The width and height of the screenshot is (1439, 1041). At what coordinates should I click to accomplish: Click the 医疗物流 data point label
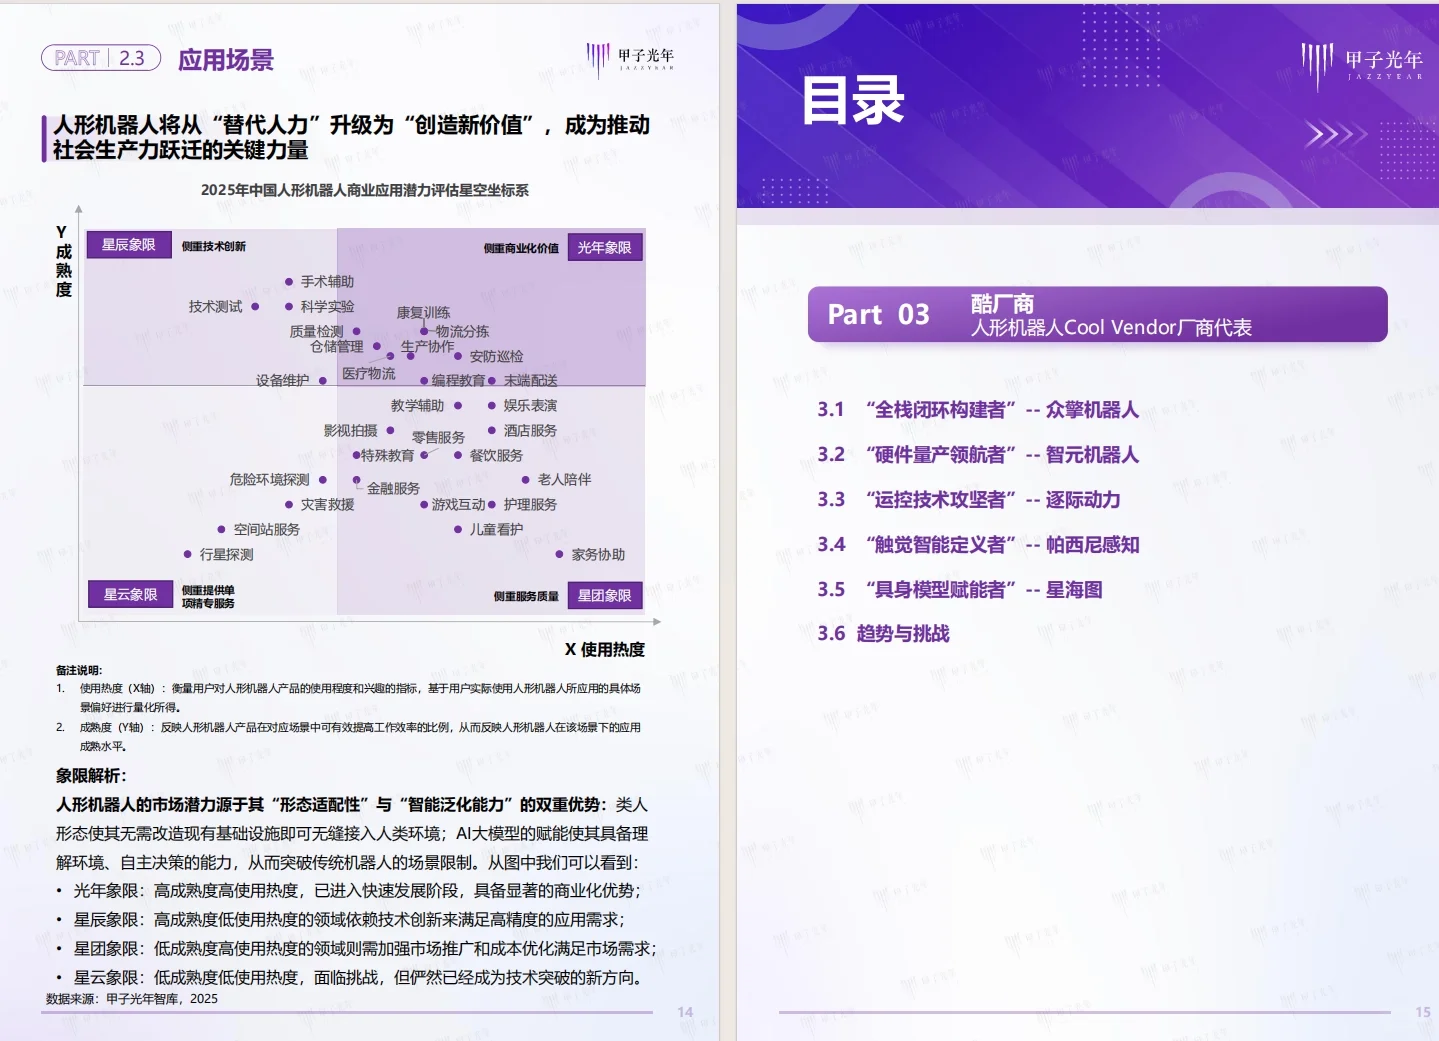coord(369,374)
